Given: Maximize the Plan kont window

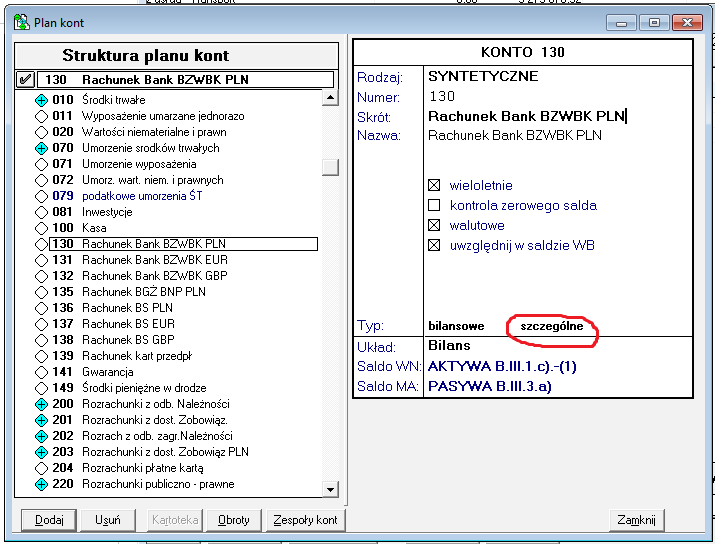Looking at the screenshot, I should pos(654,22).
